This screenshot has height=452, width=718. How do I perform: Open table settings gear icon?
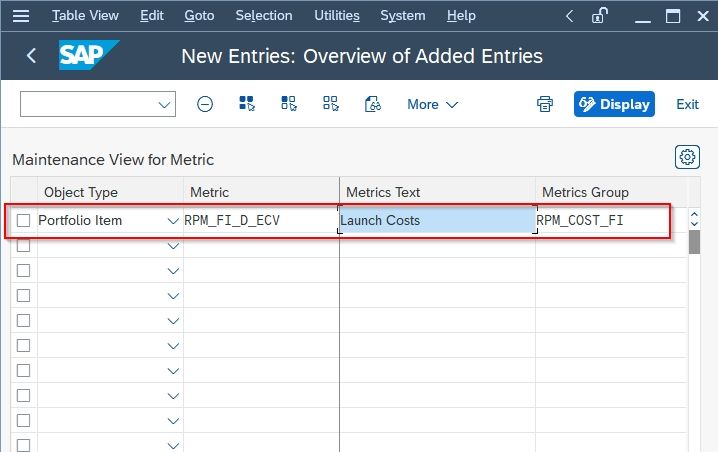click(x=687, y=157)
